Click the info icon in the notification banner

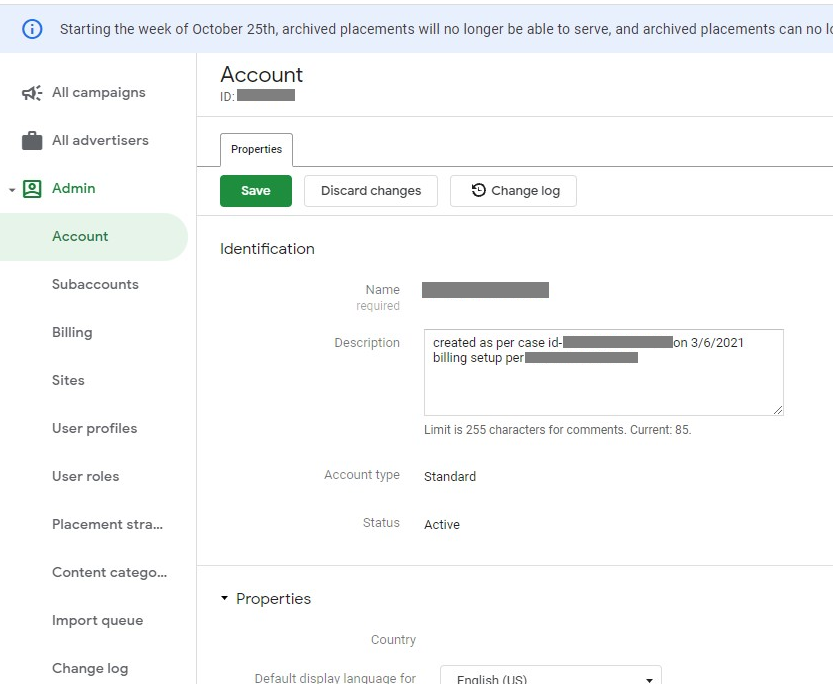[32, 29]
